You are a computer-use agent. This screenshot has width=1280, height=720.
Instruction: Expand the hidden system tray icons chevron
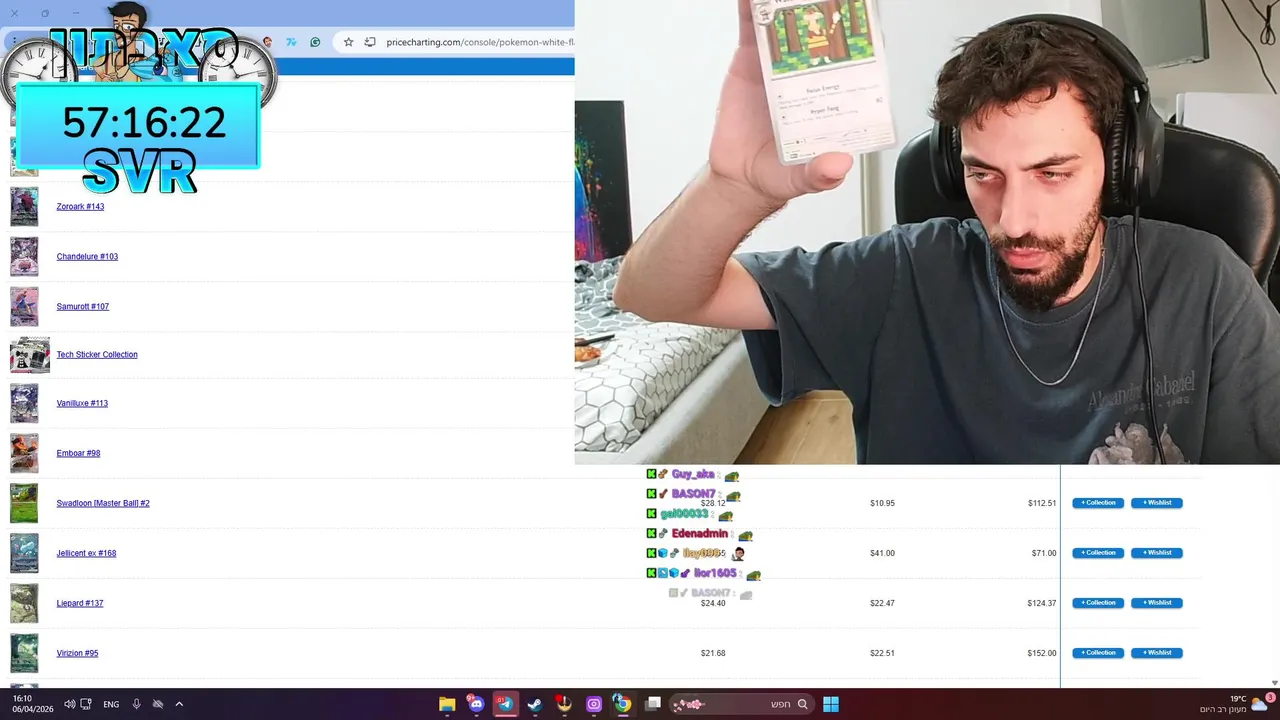click(179, 704)
